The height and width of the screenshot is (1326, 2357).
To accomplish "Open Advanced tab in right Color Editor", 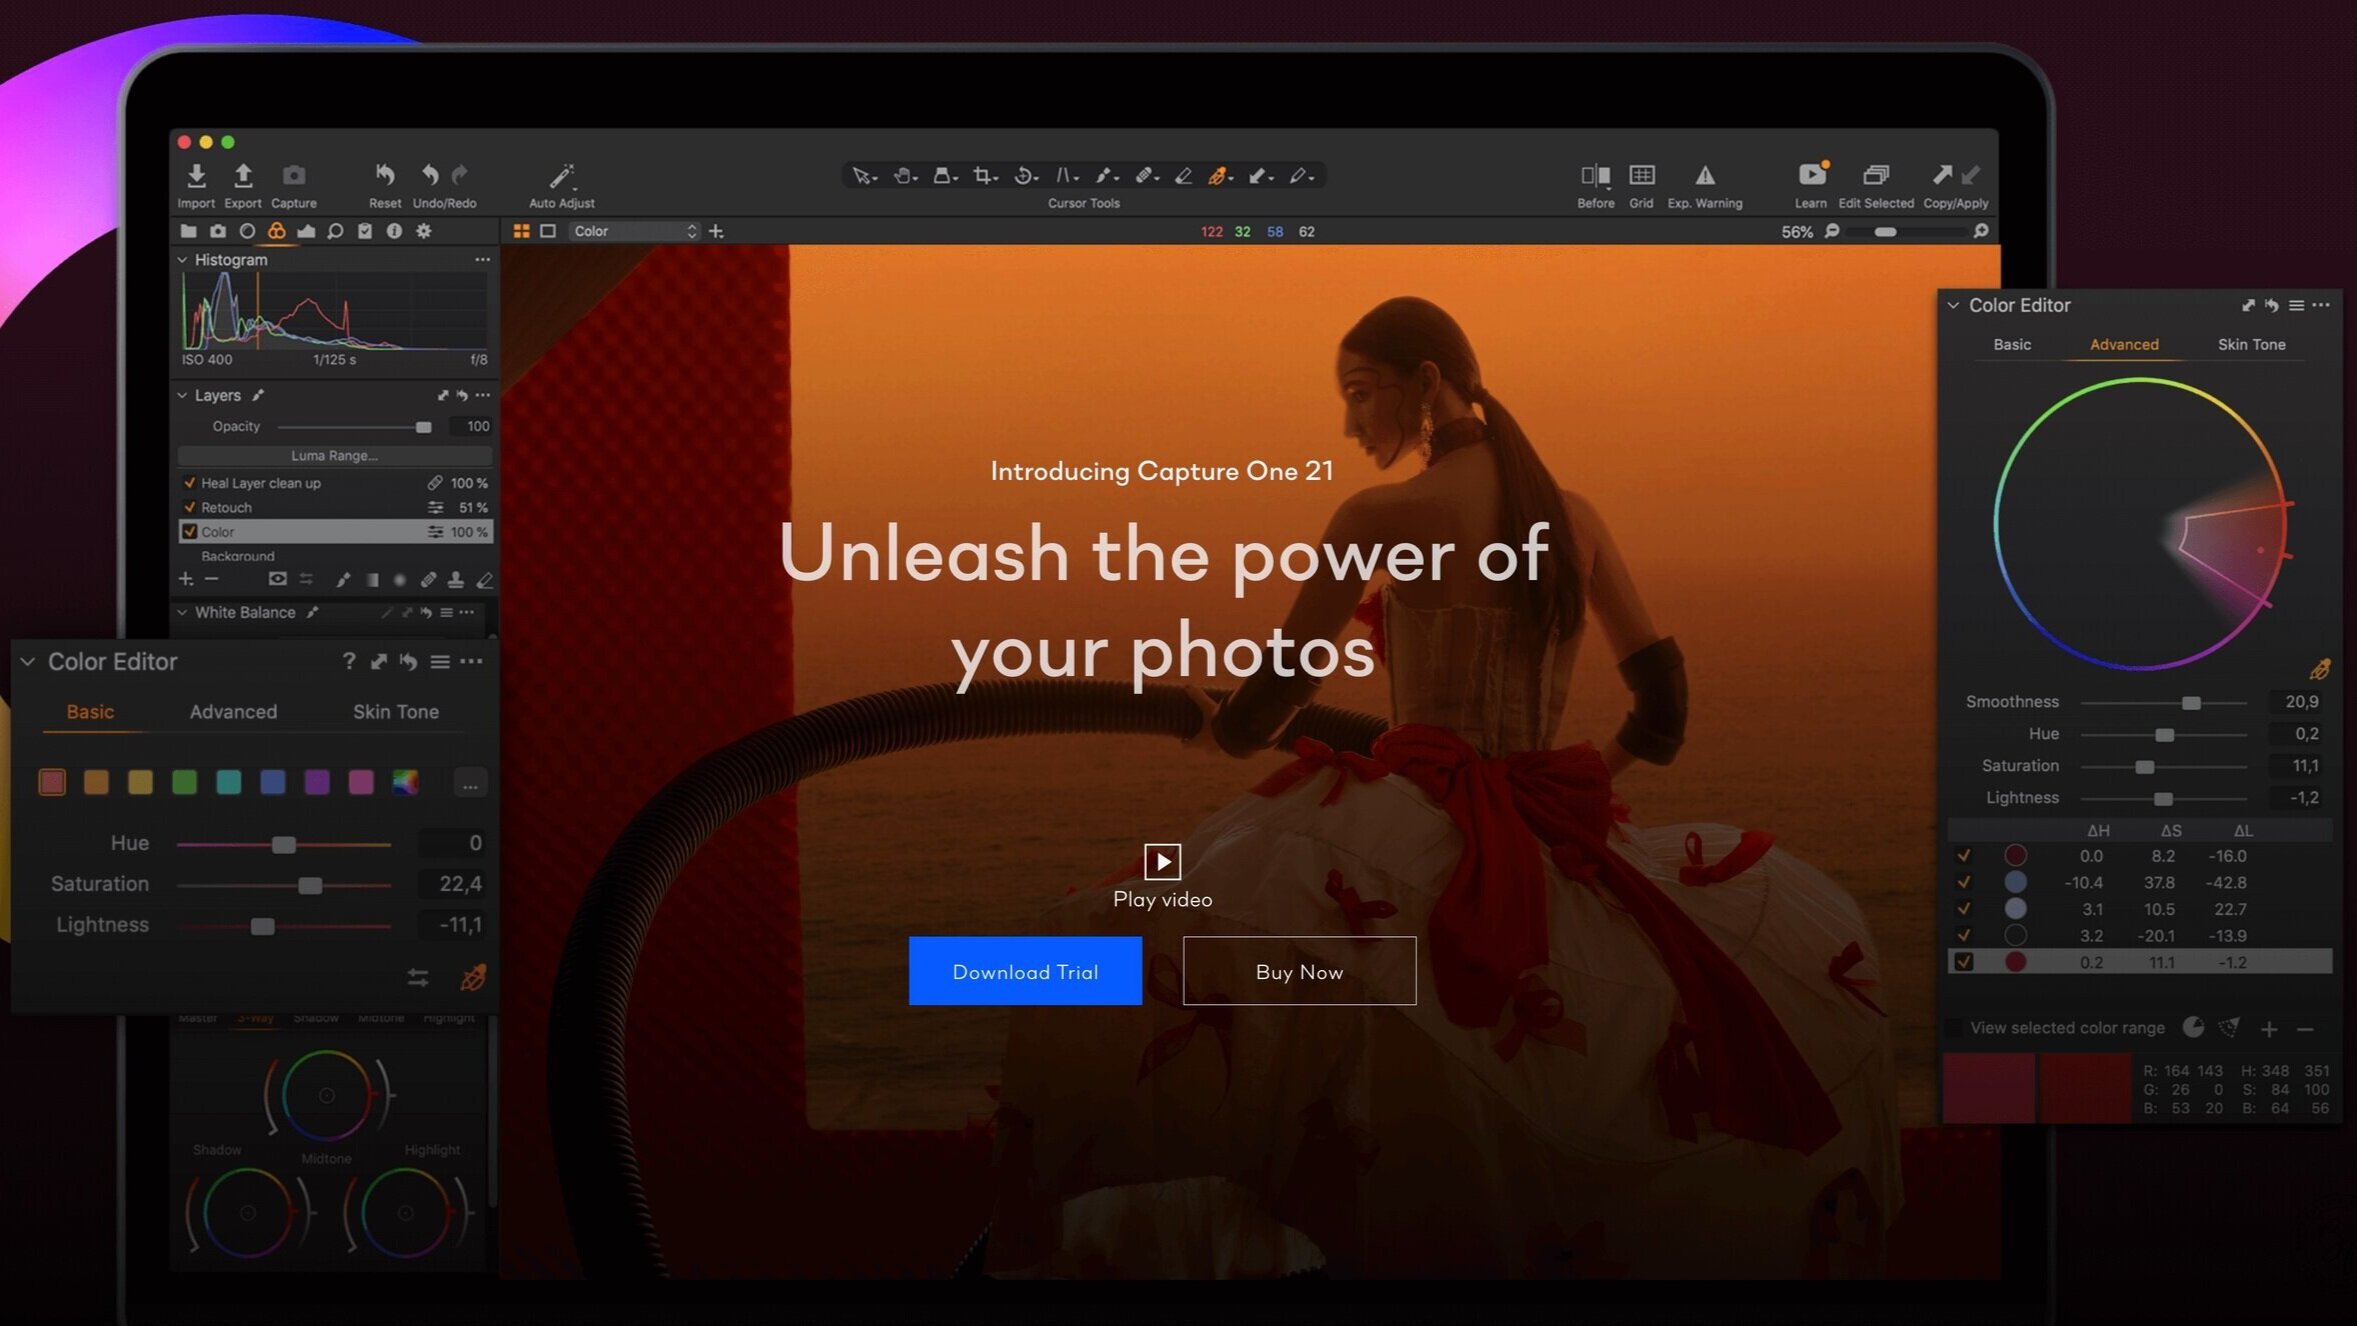I will tap(2124, 344).
